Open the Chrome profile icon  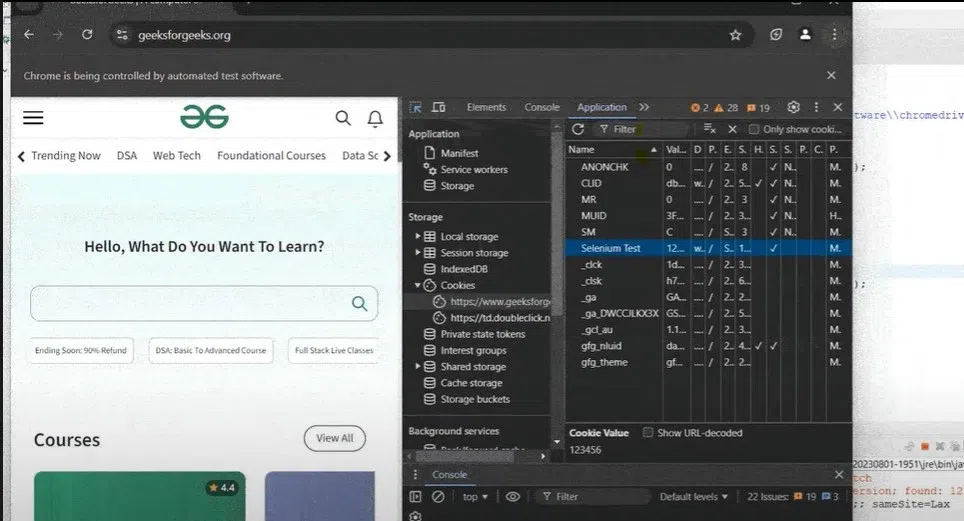805,35
